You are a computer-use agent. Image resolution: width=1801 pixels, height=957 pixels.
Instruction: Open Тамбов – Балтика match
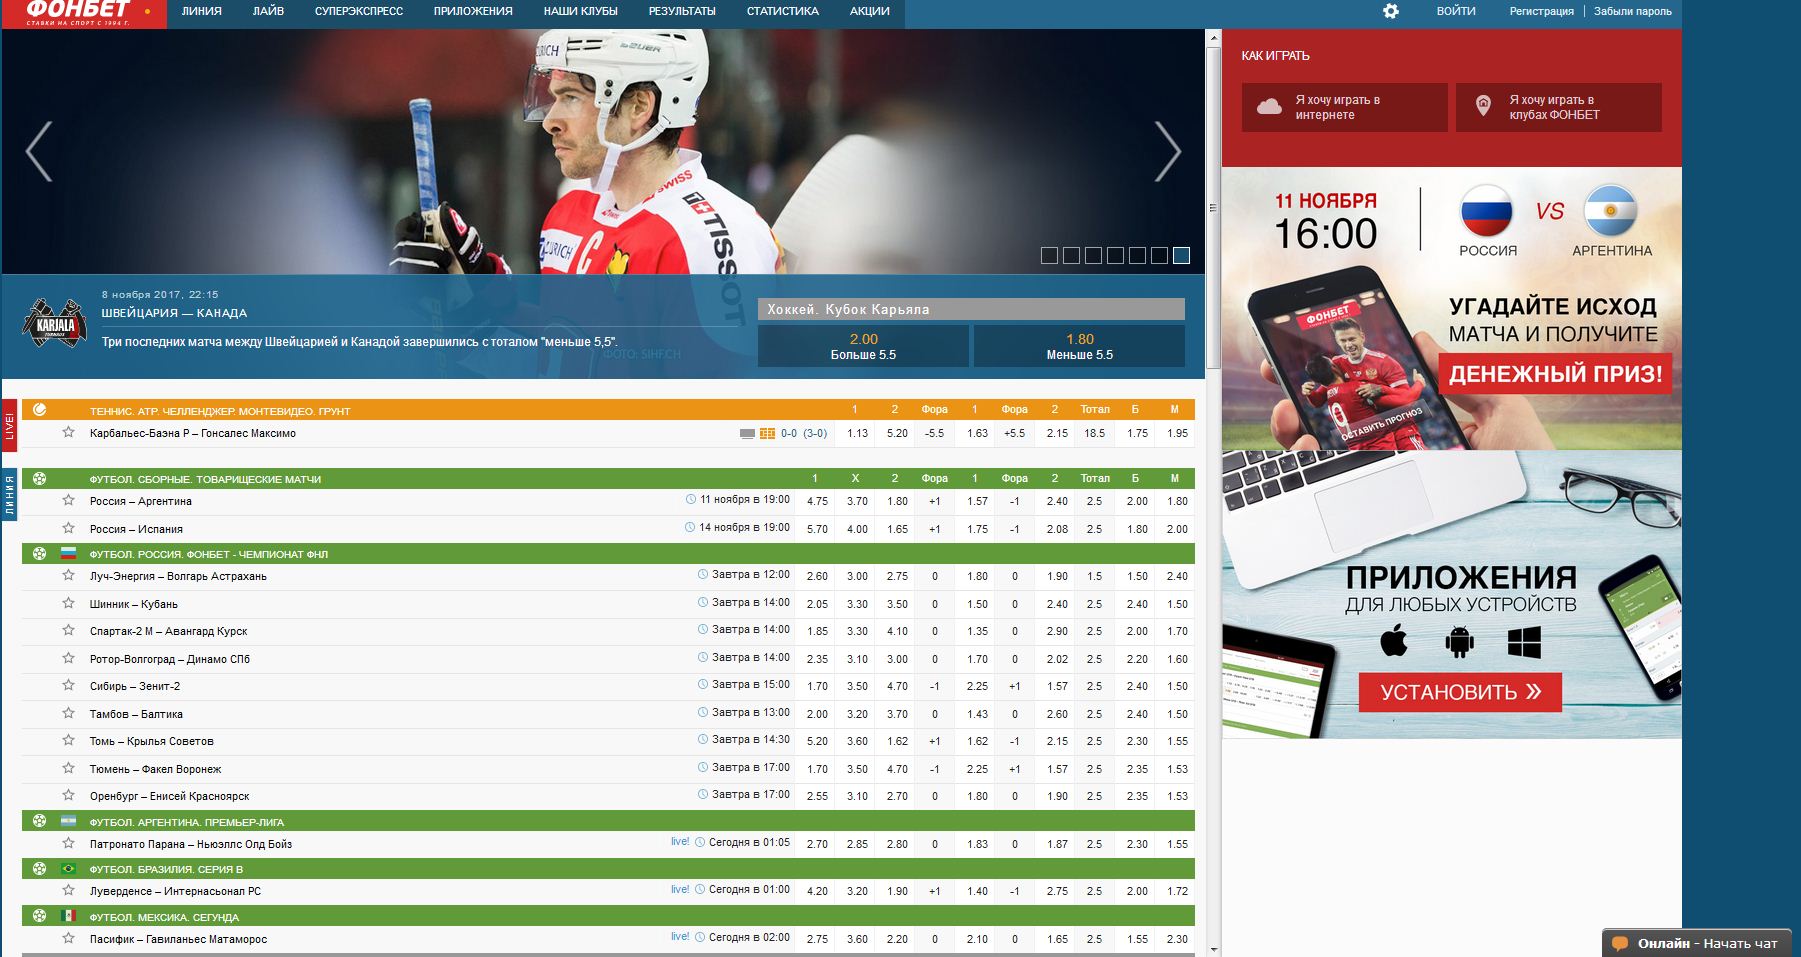136,714
